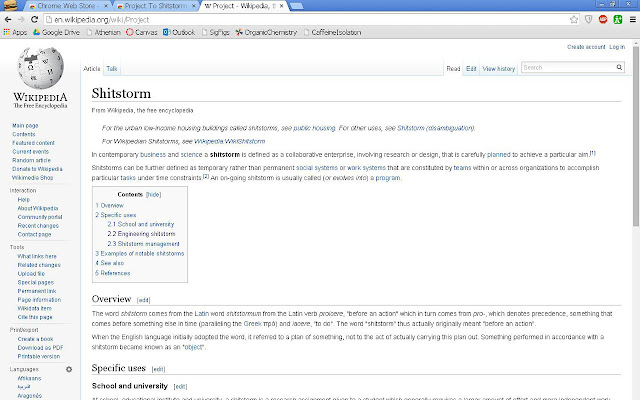The width and height of the screenshot is (640, 400).
Task: Open the CaffeineIsolation bookmark
Action: (332, 32)
